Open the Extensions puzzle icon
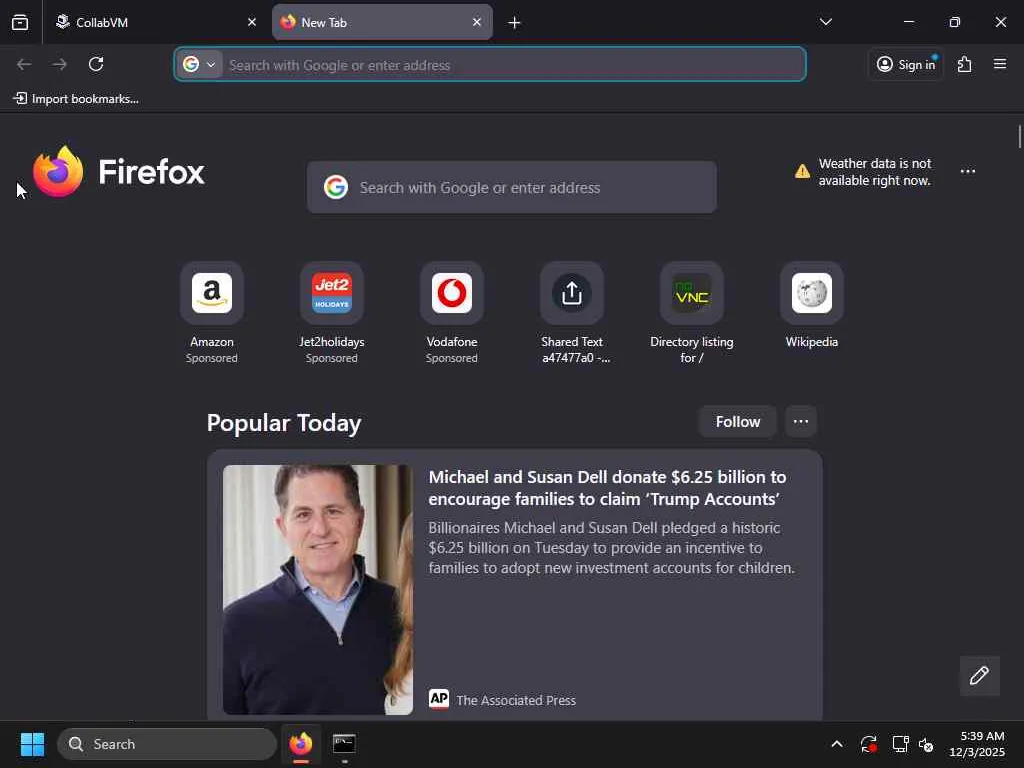1024x768 pixels. (x=965, y=64)
